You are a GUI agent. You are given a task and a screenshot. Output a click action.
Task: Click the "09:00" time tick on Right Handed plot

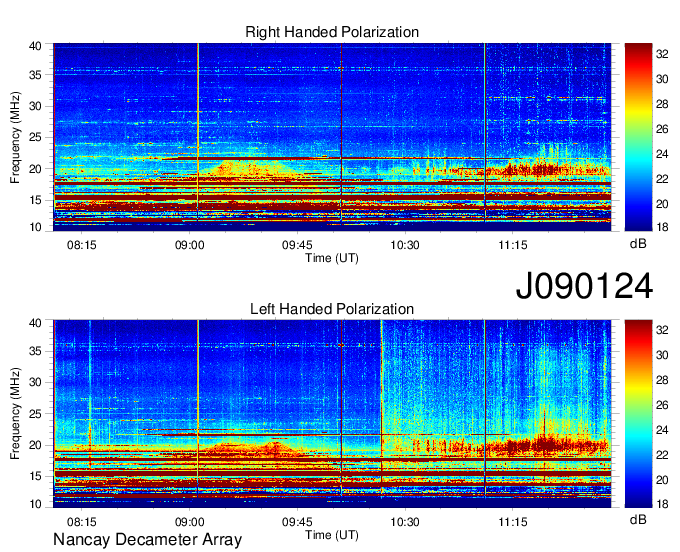click(190, 245)
